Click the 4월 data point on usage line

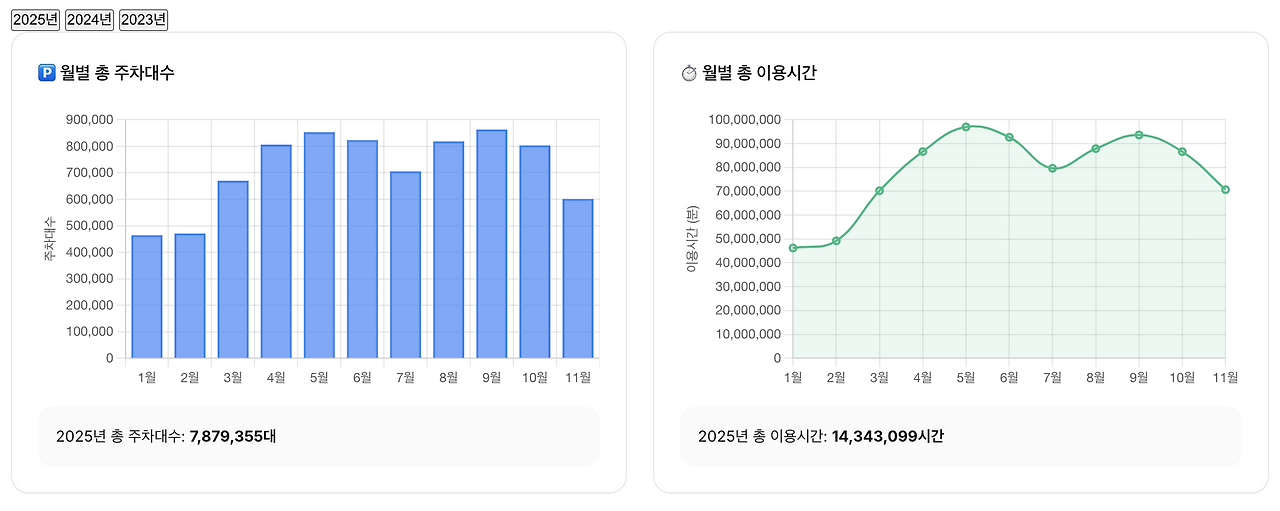pyautogui.click(x=923, y=151)
